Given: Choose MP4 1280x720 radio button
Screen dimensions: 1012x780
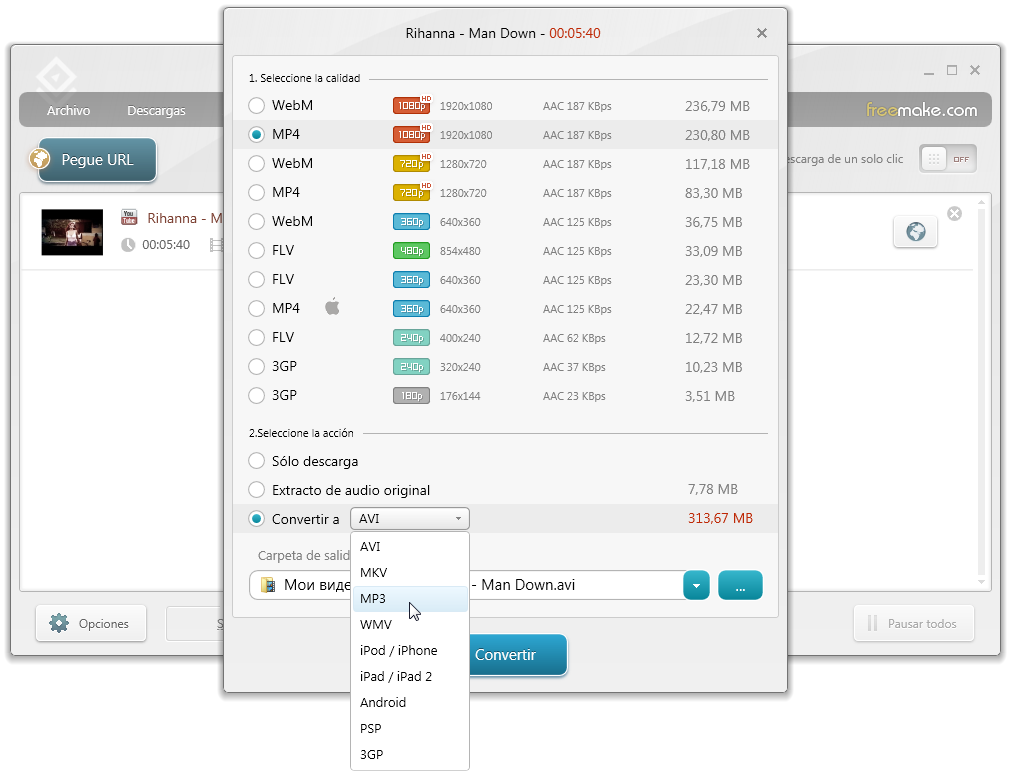Looking at the screenshot, I should [x=256, y=192].
